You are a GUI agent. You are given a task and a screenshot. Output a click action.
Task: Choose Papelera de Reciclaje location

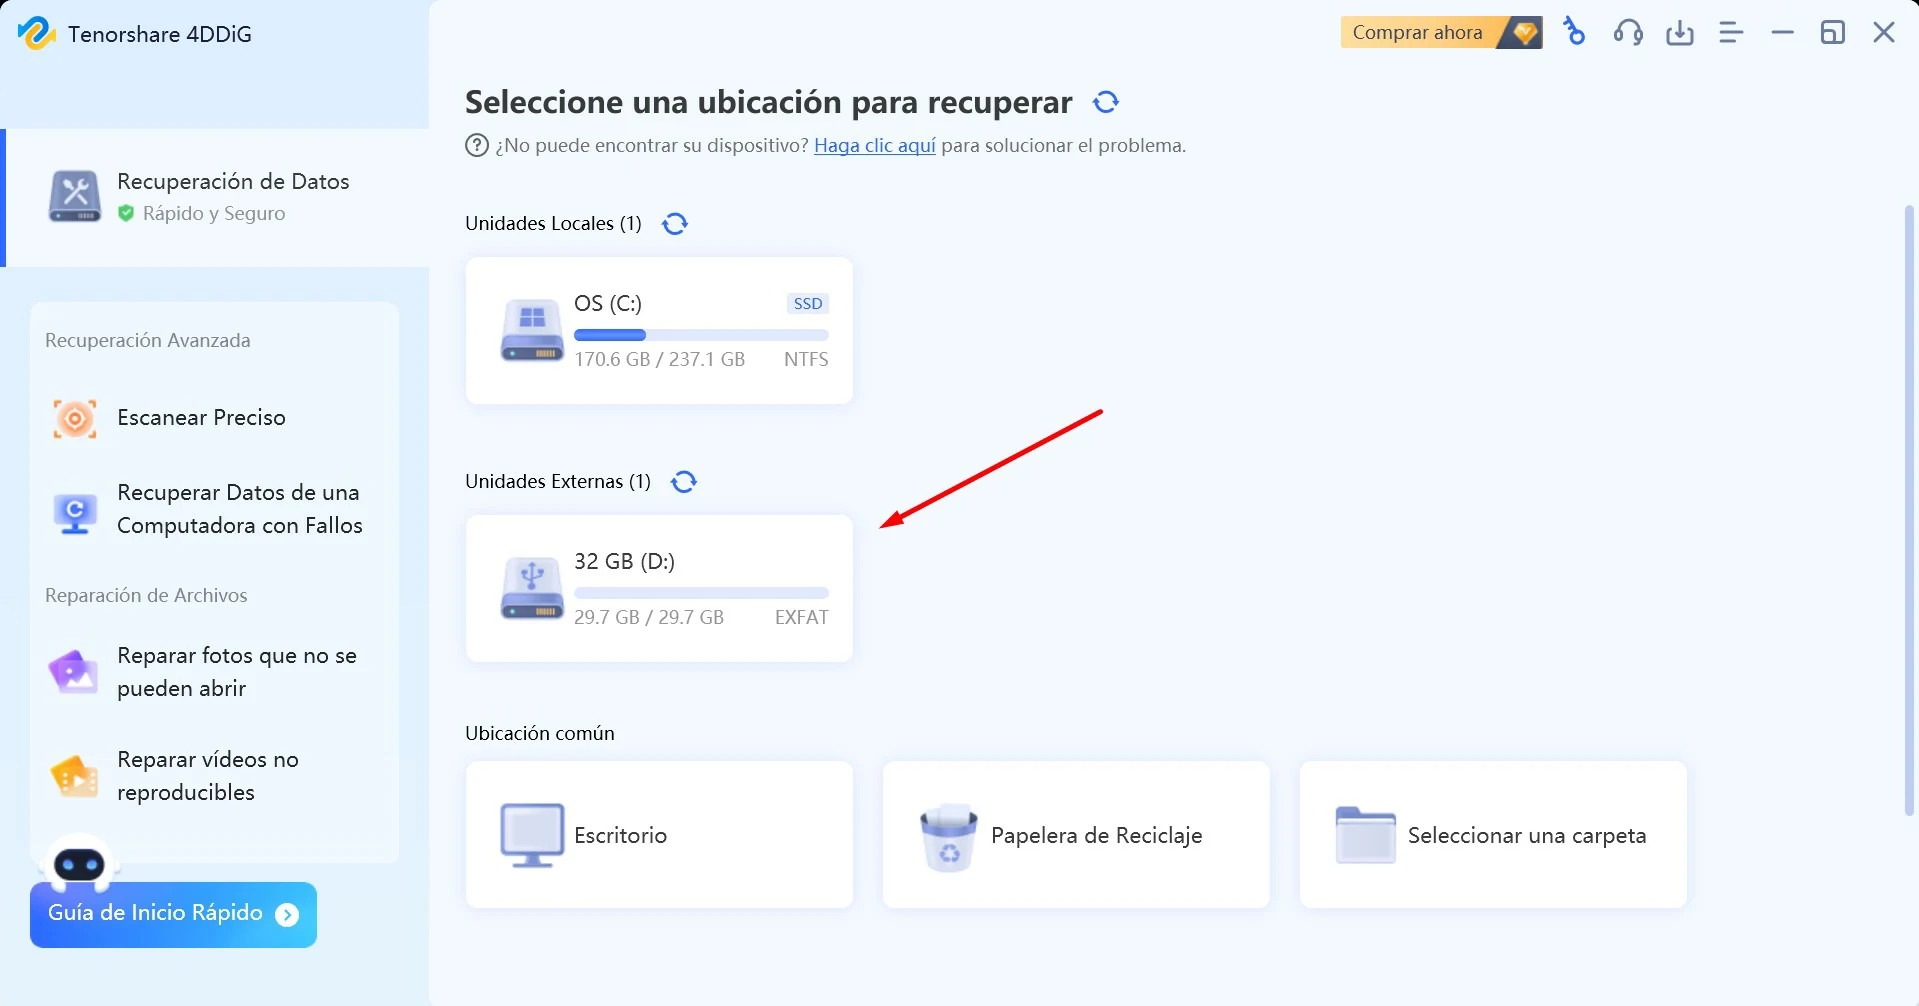tap(1076, 835)
